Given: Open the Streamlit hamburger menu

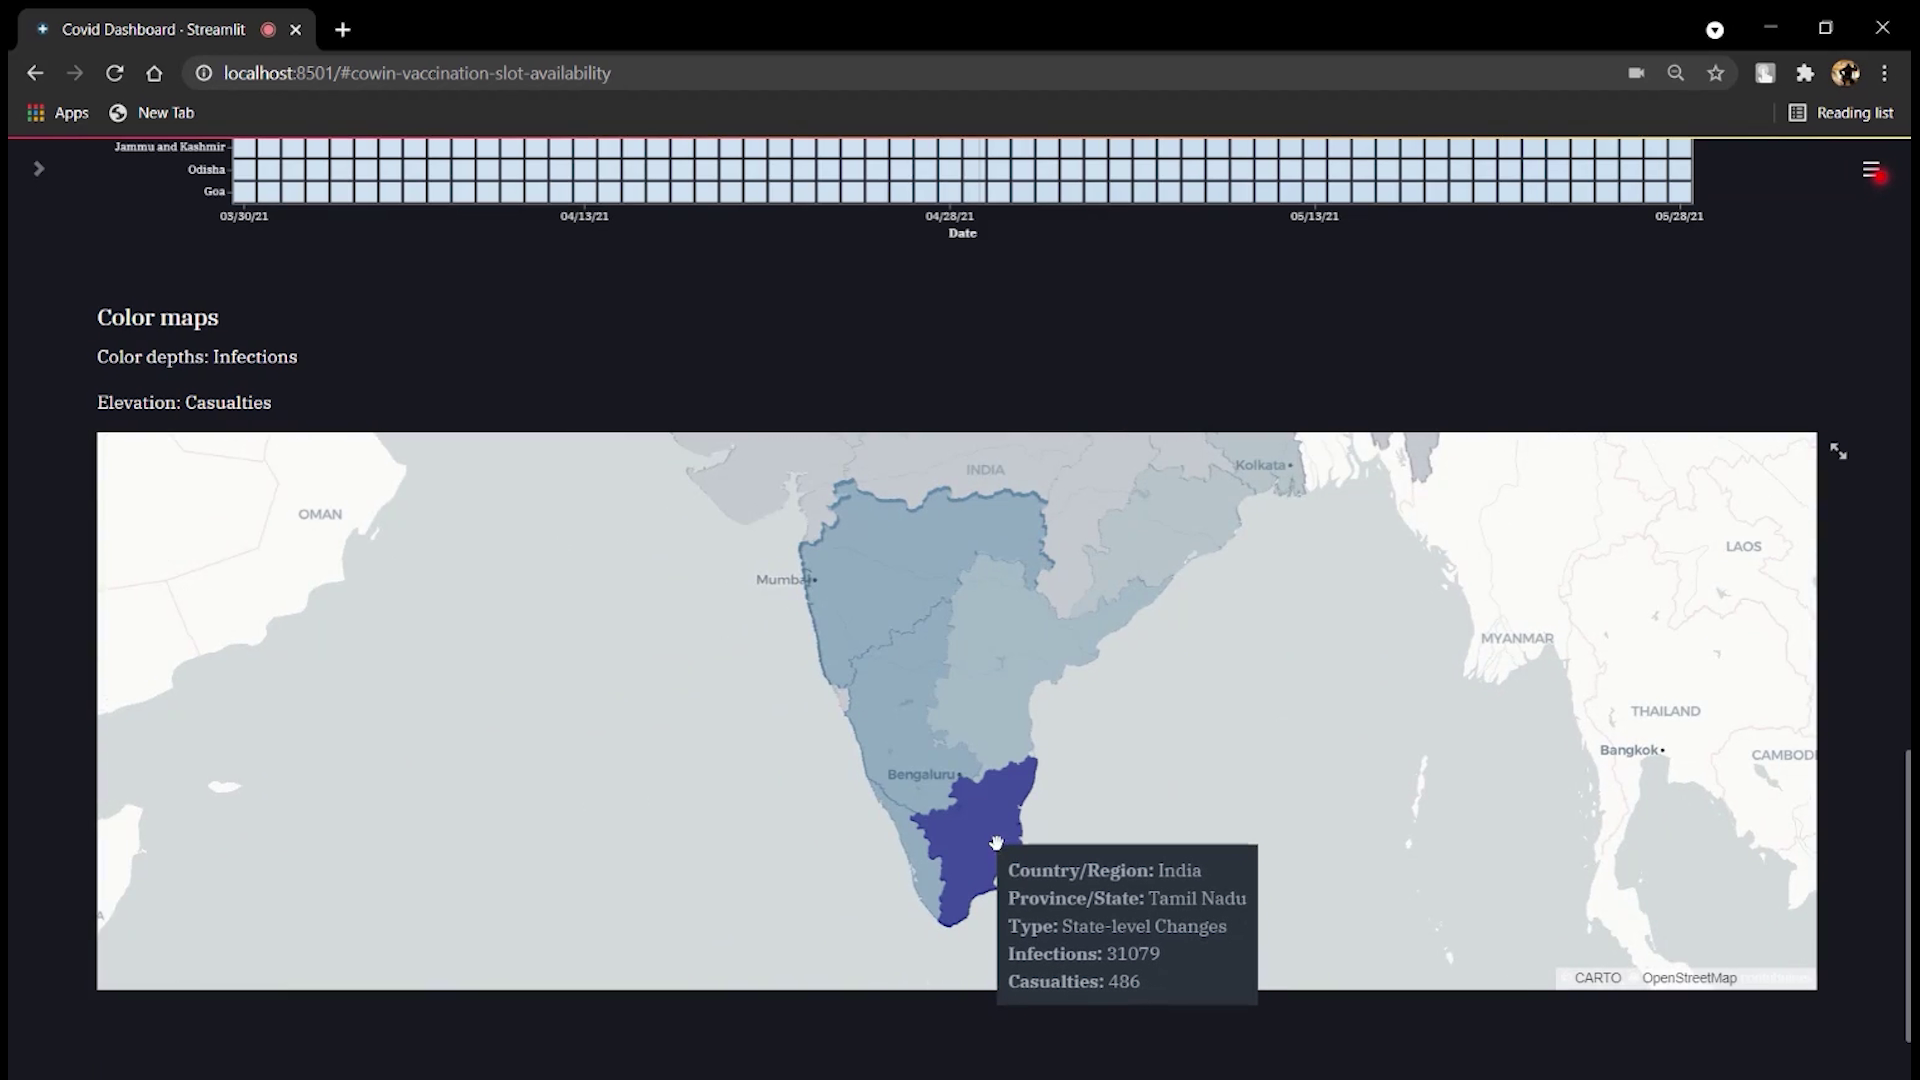Looking at the screenshot, I should pyautogui.click(x=1871, y=170).
